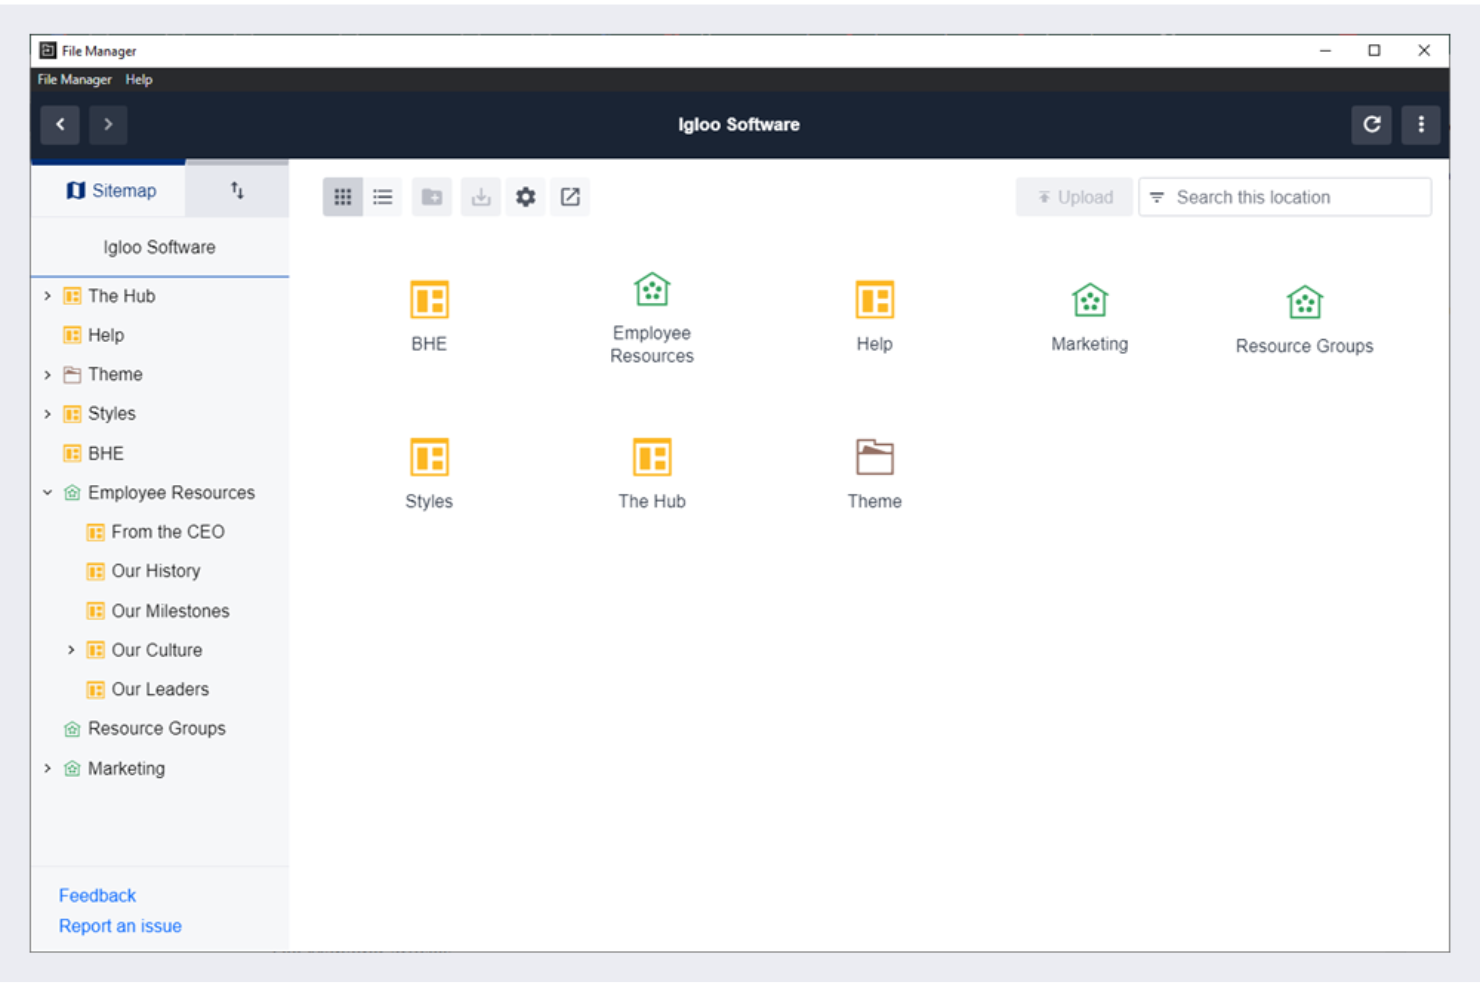Click the download icon in the toolbar
The image size is (1480, 987).
click(x=481, y=197)
